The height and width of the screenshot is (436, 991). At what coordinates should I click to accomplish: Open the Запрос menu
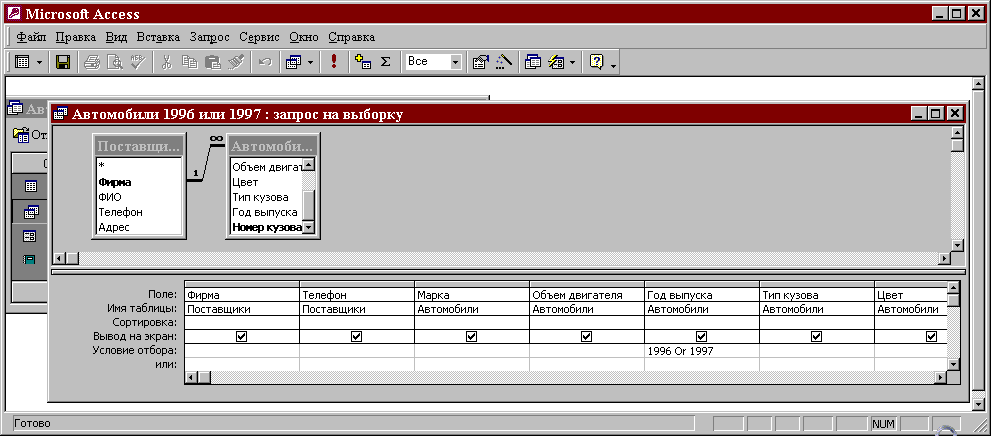click(x=209, y=37)
